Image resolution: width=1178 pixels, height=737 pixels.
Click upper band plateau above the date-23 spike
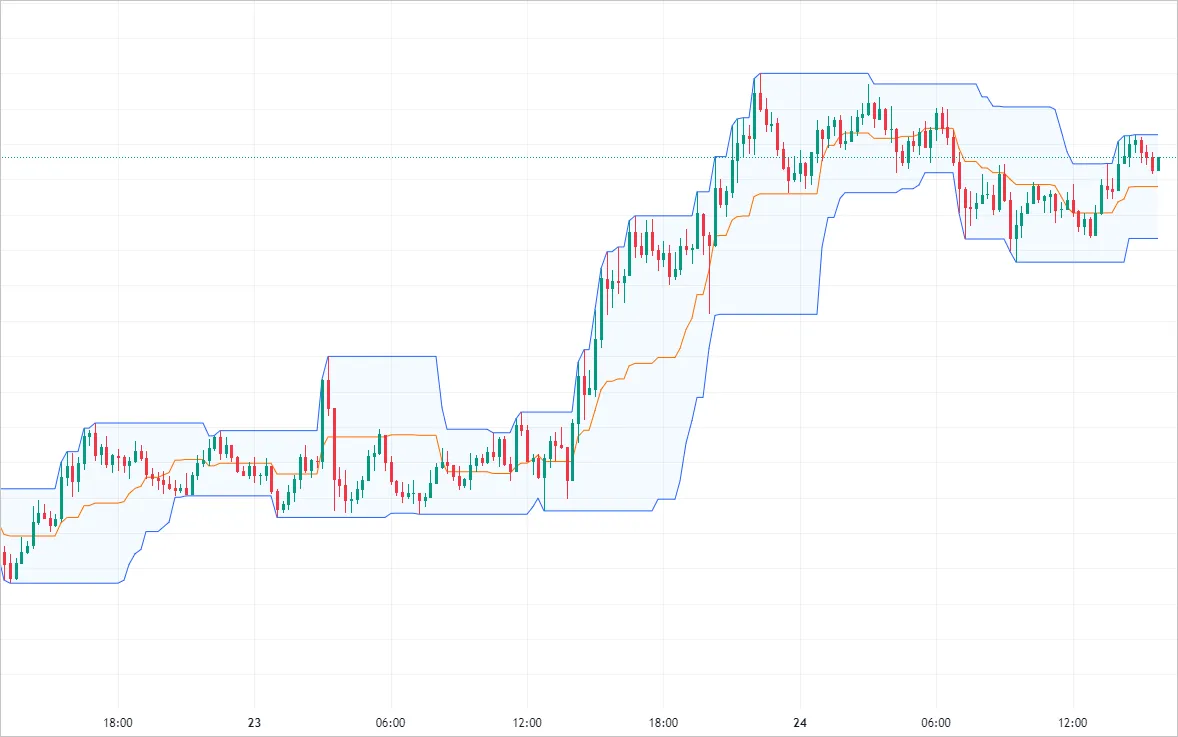click(382, 356)
